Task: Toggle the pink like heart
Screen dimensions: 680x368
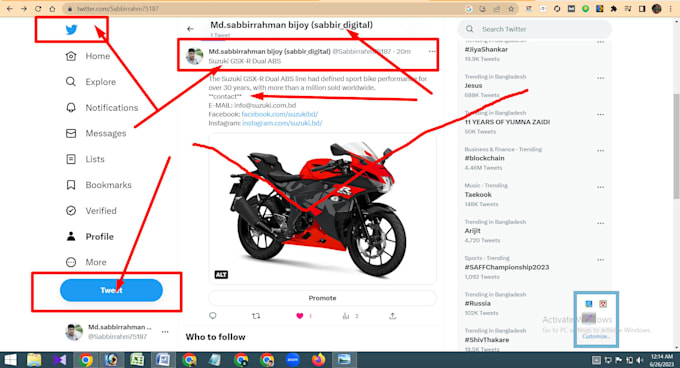Action: pyautogui.click(x=300, y=316)
